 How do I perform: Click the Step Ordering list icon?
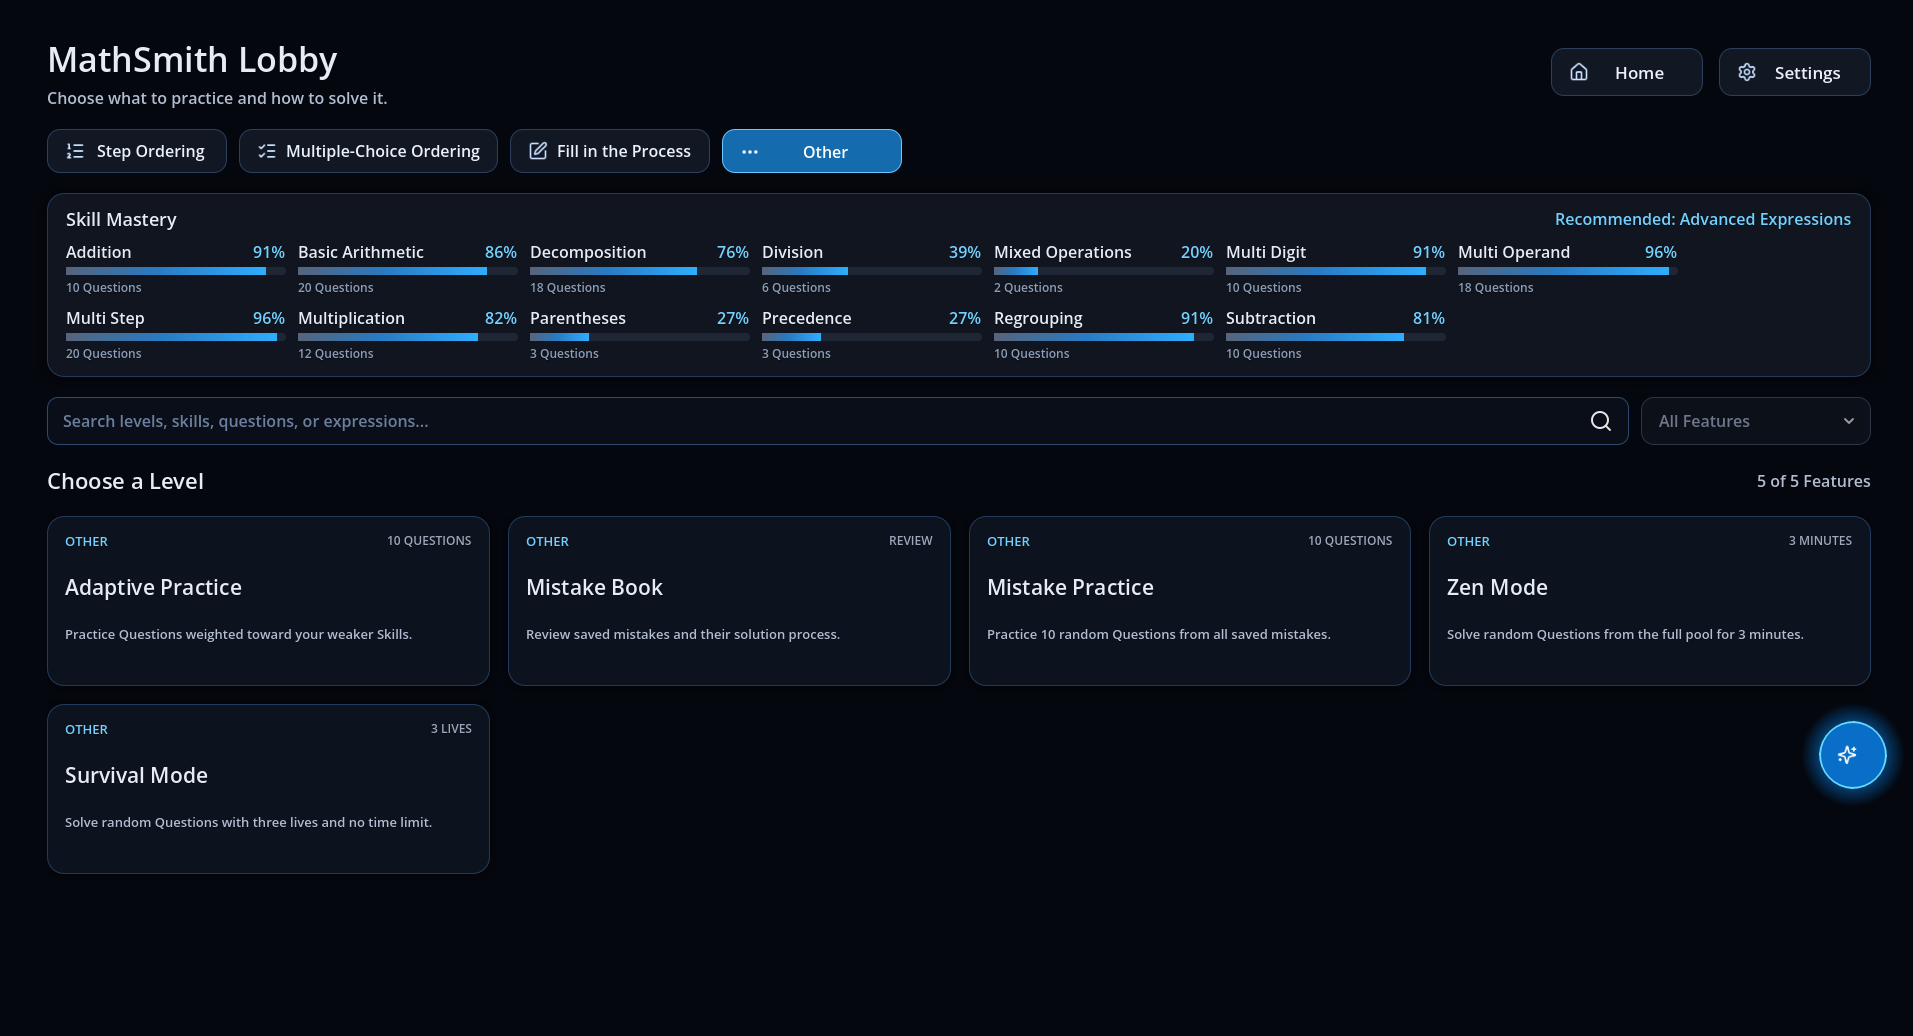click(x=75, y=151)
